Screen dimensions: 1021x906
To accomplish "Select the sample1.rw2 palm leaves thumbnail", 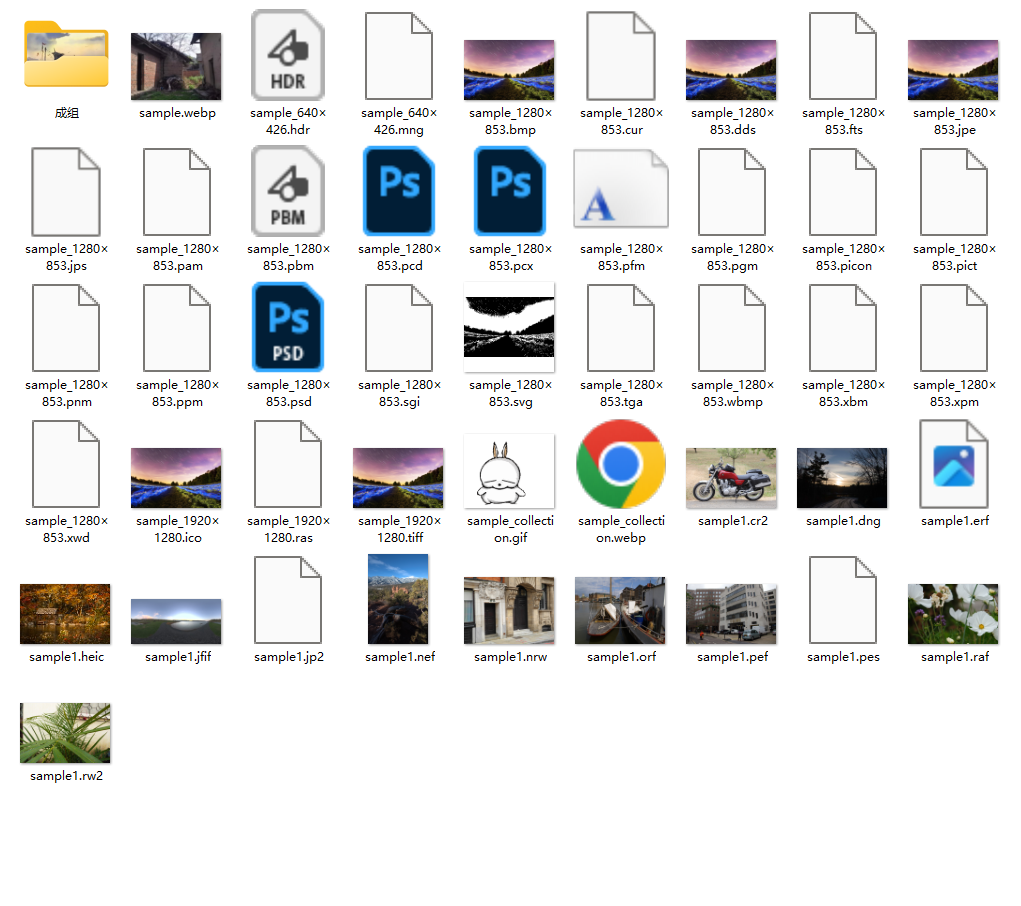I will tap(65, 733).
